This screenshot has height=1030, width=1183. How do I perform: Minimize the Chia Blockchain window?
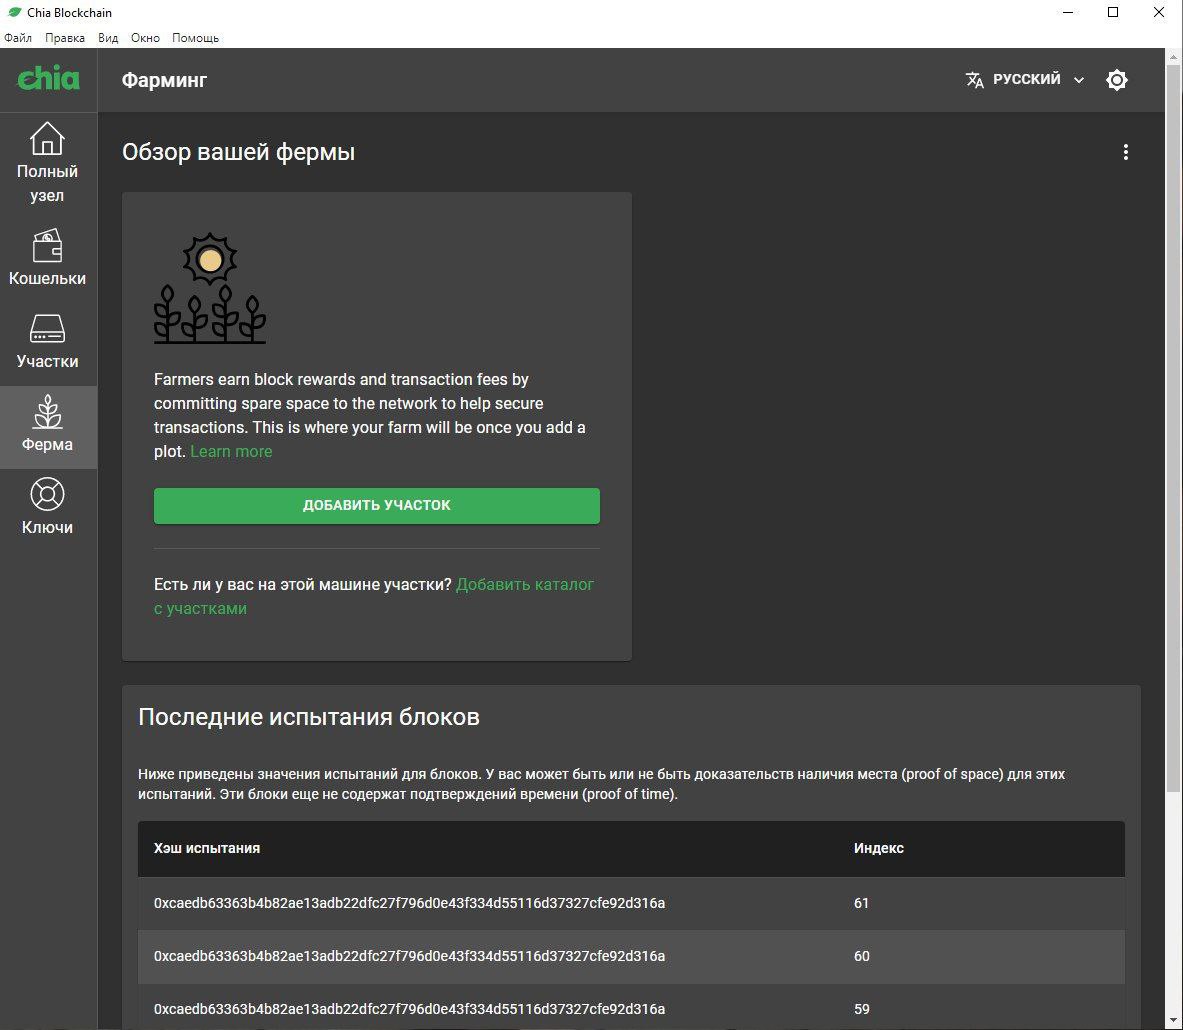tap(1068, 13)
